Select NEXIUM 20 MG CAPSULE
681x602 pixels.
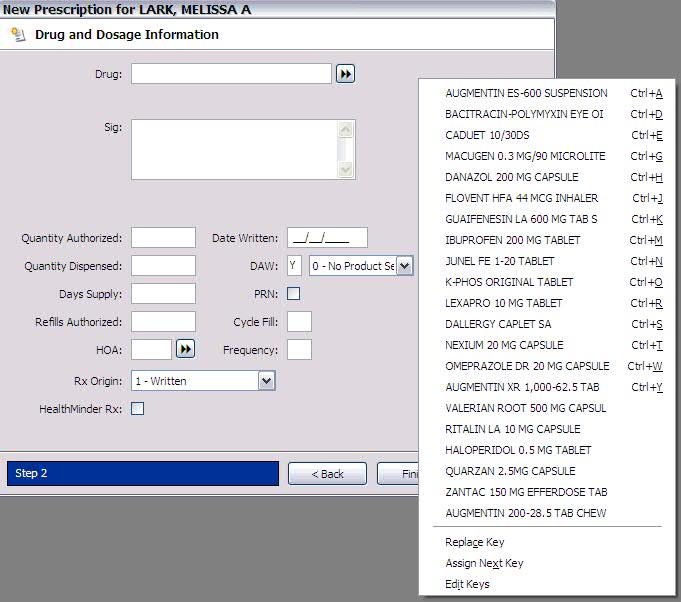(547, 345)
